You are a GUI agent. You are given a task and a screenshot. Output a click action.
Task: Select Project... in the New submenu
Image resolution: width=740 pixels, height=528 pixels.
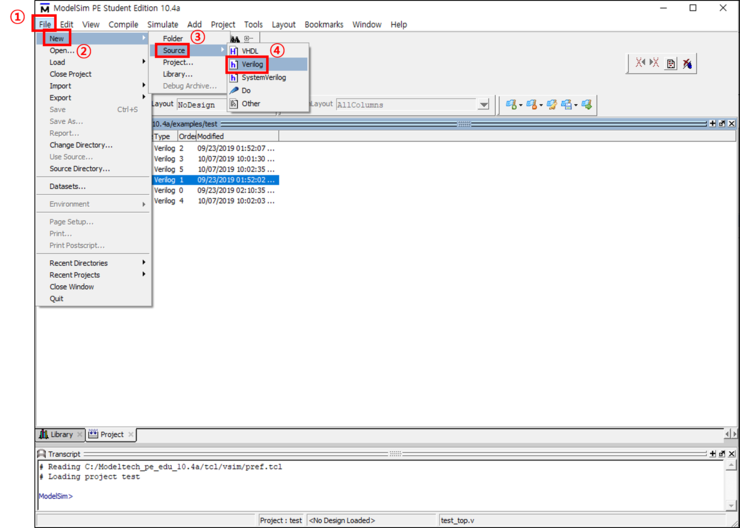click(x=189, y=62)
